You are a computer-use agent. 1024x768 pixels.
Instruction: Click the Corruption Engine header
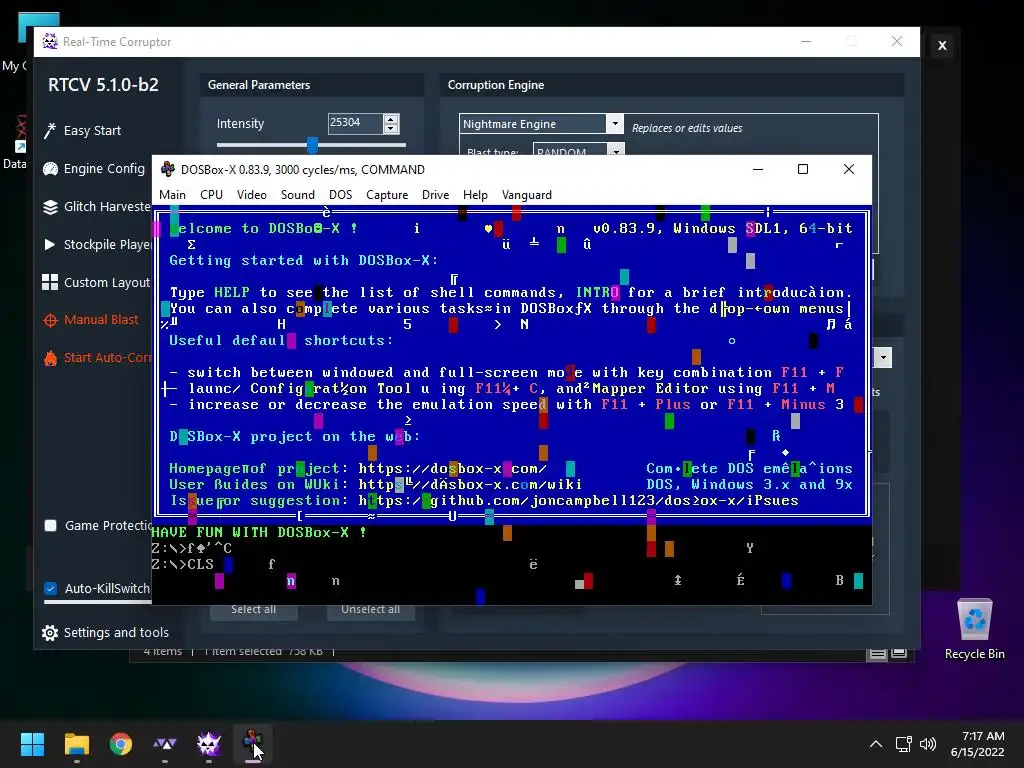496,85
